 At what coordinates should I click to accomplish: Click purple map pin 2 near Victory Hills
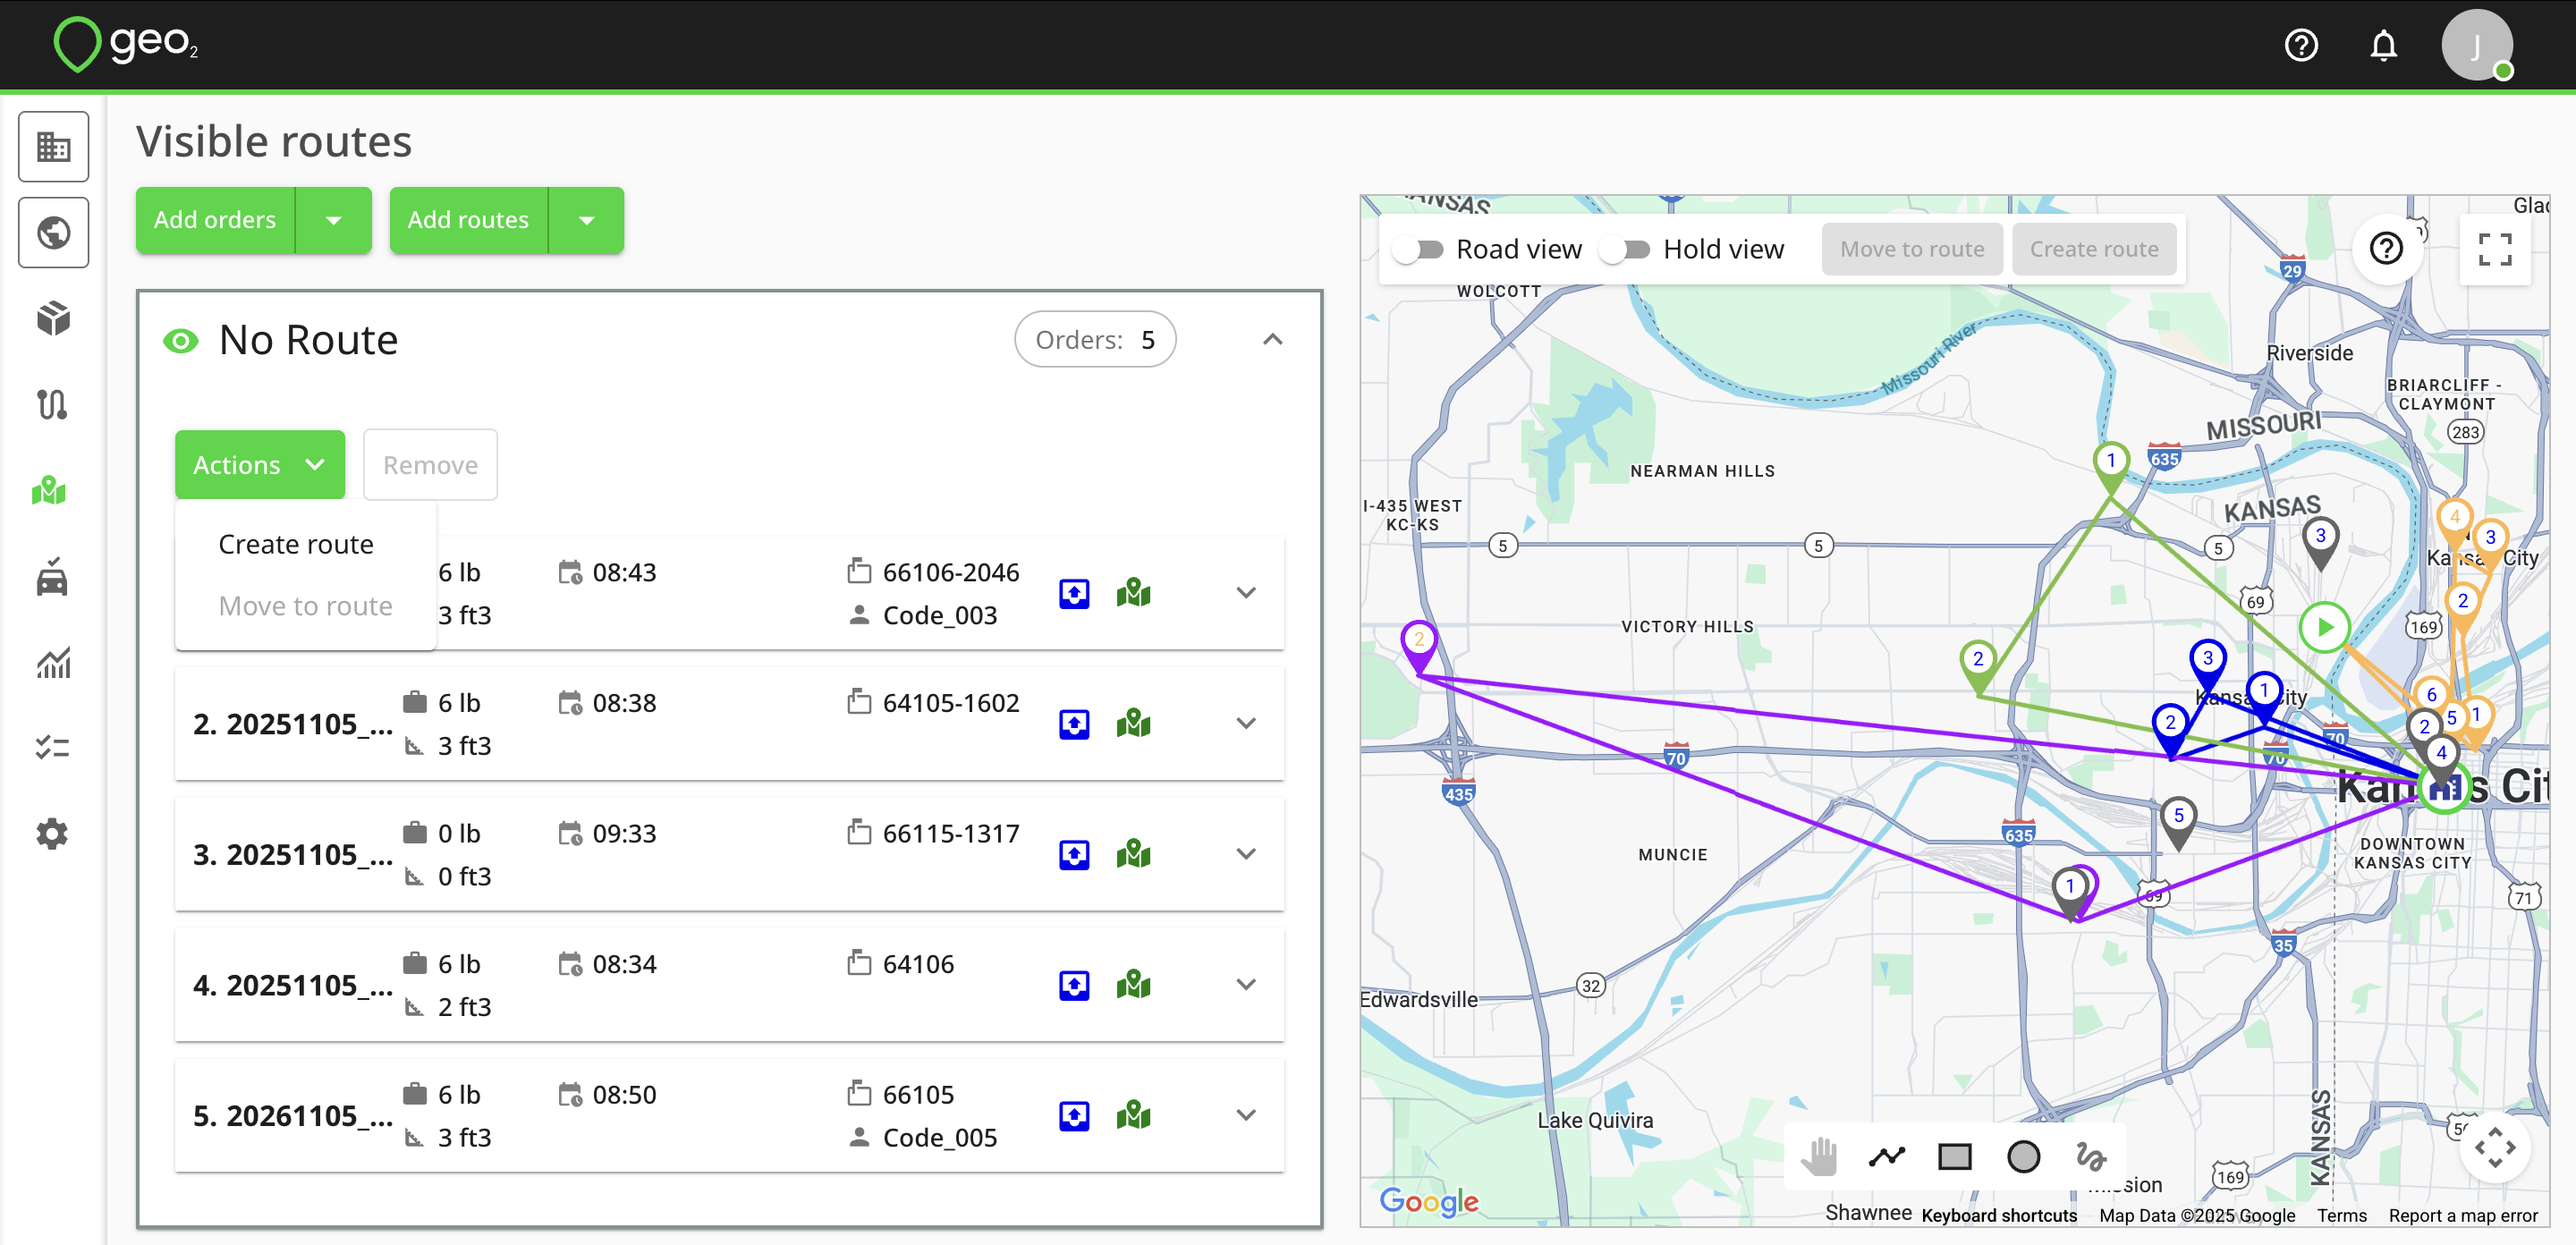(x=1418, y=648)
